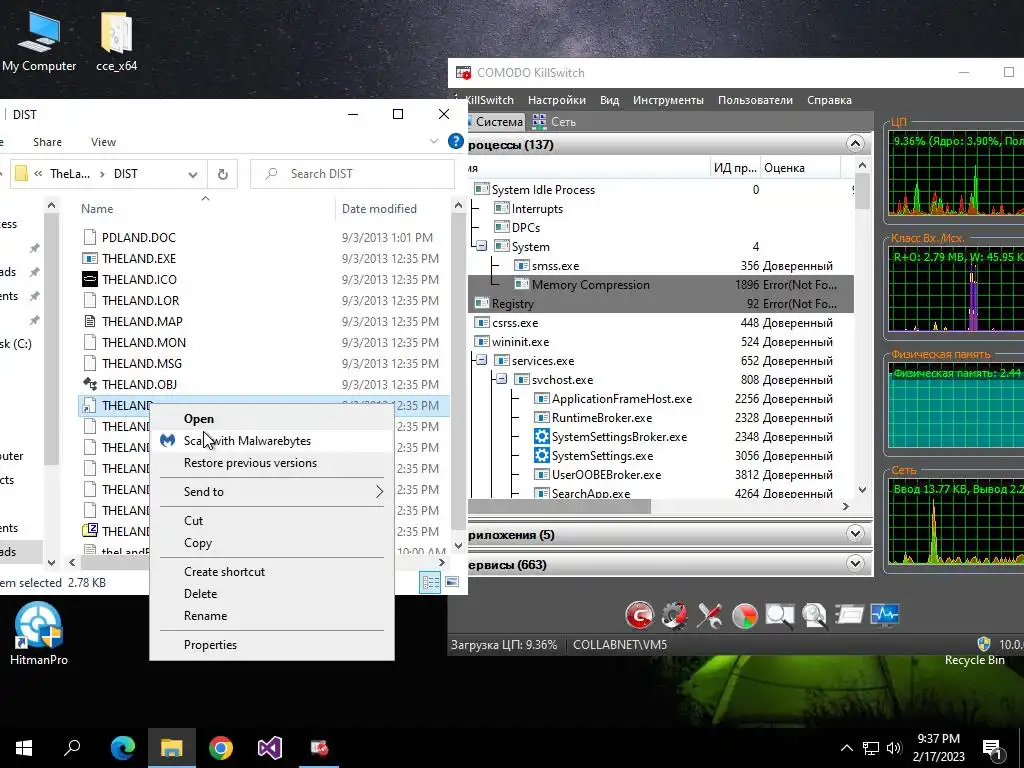Collapse the svchost.exe tree node
The width and height of the screenshot is (1024, 768).
coord(502,379)
